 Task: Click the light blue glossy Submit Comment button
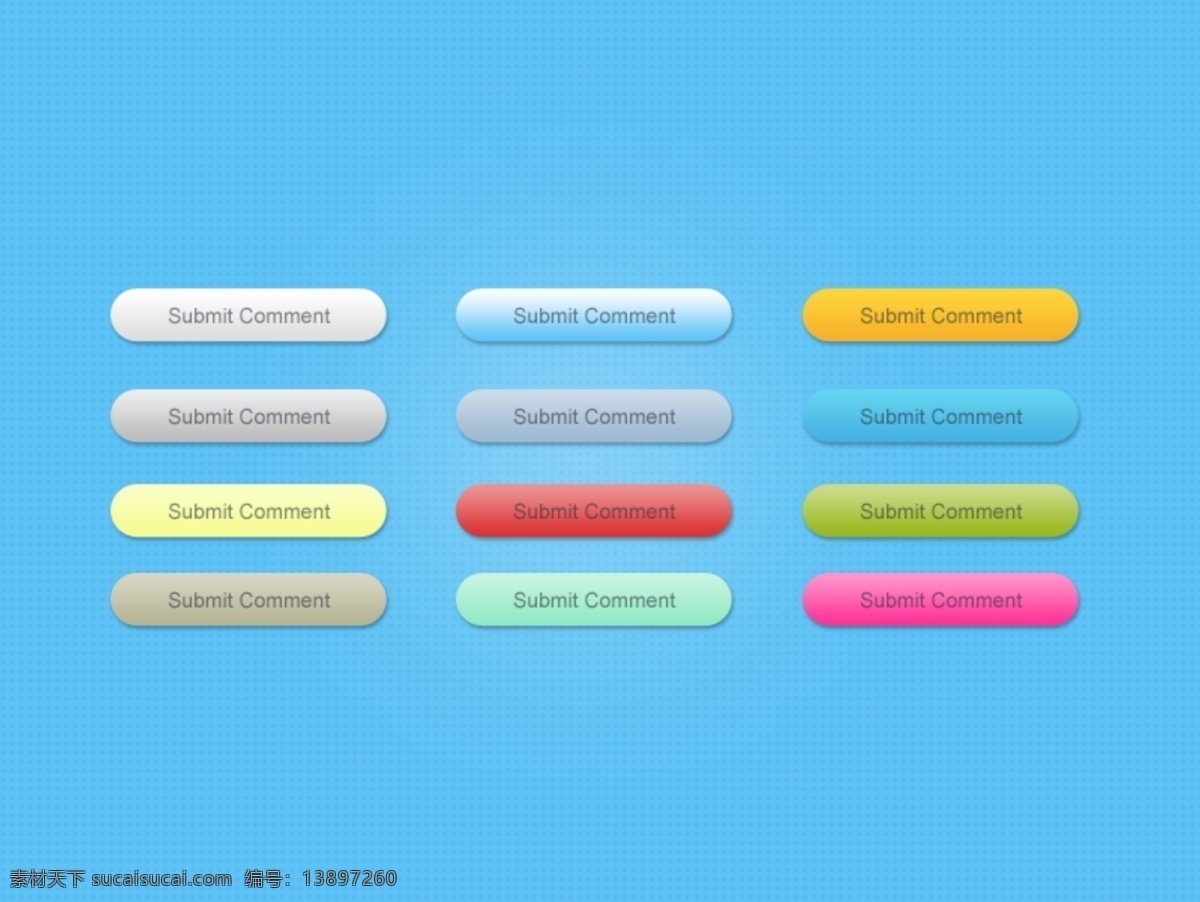point(594,315)
